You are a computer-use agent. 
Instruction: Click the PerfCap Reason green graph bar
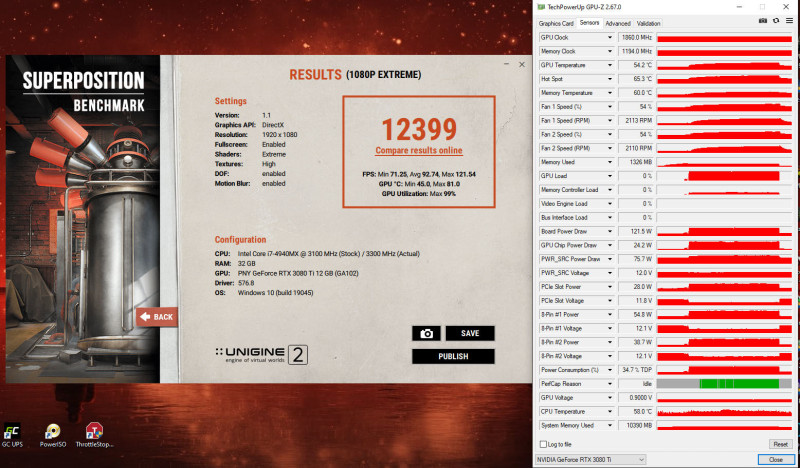[x=739, y=384]
